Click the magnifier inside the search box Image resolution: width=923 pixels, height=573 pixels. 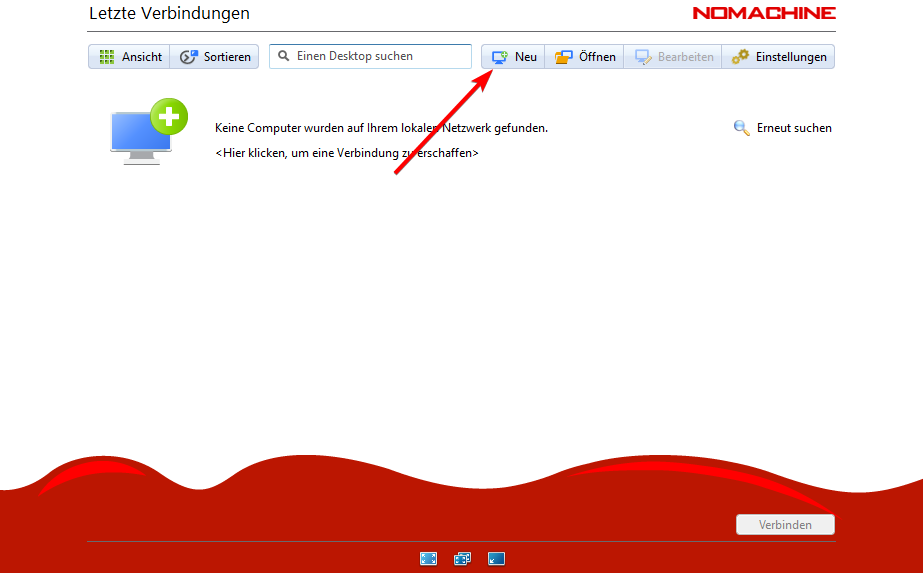pyautogui.click(x=284, y=57)
